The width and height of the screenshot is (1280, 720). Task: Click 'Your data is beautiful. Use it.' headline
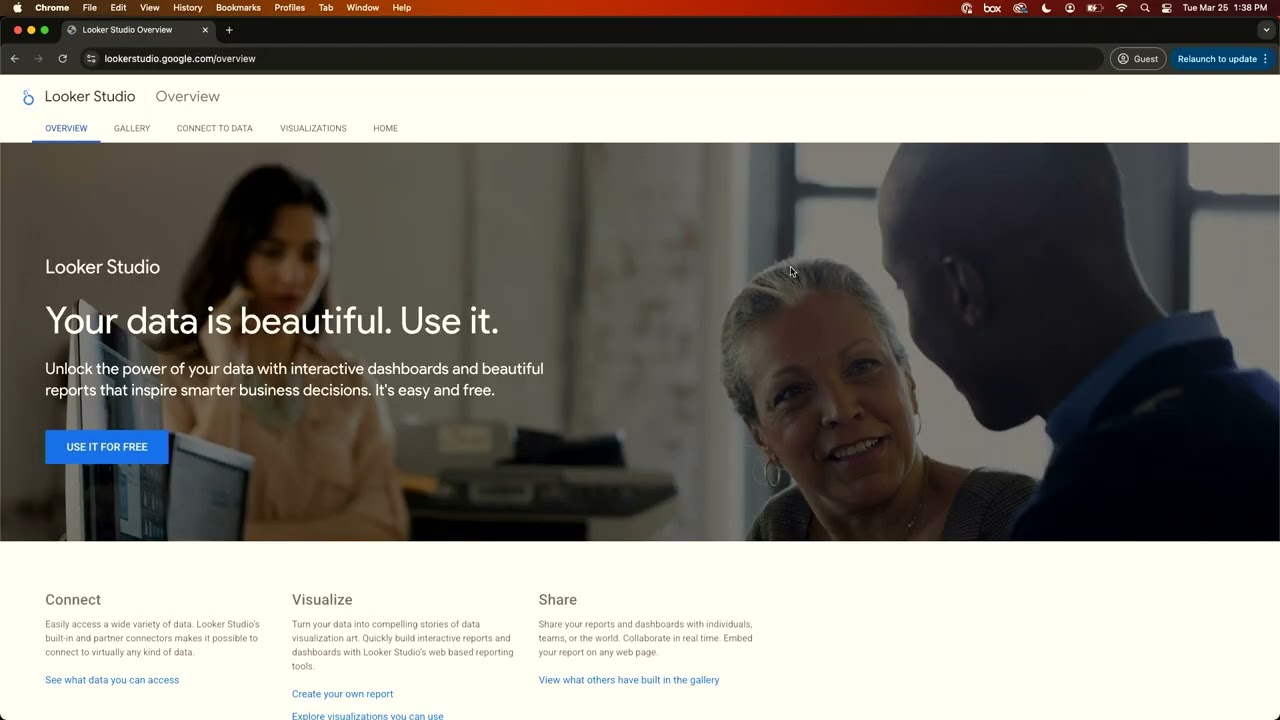coord(272,321)
